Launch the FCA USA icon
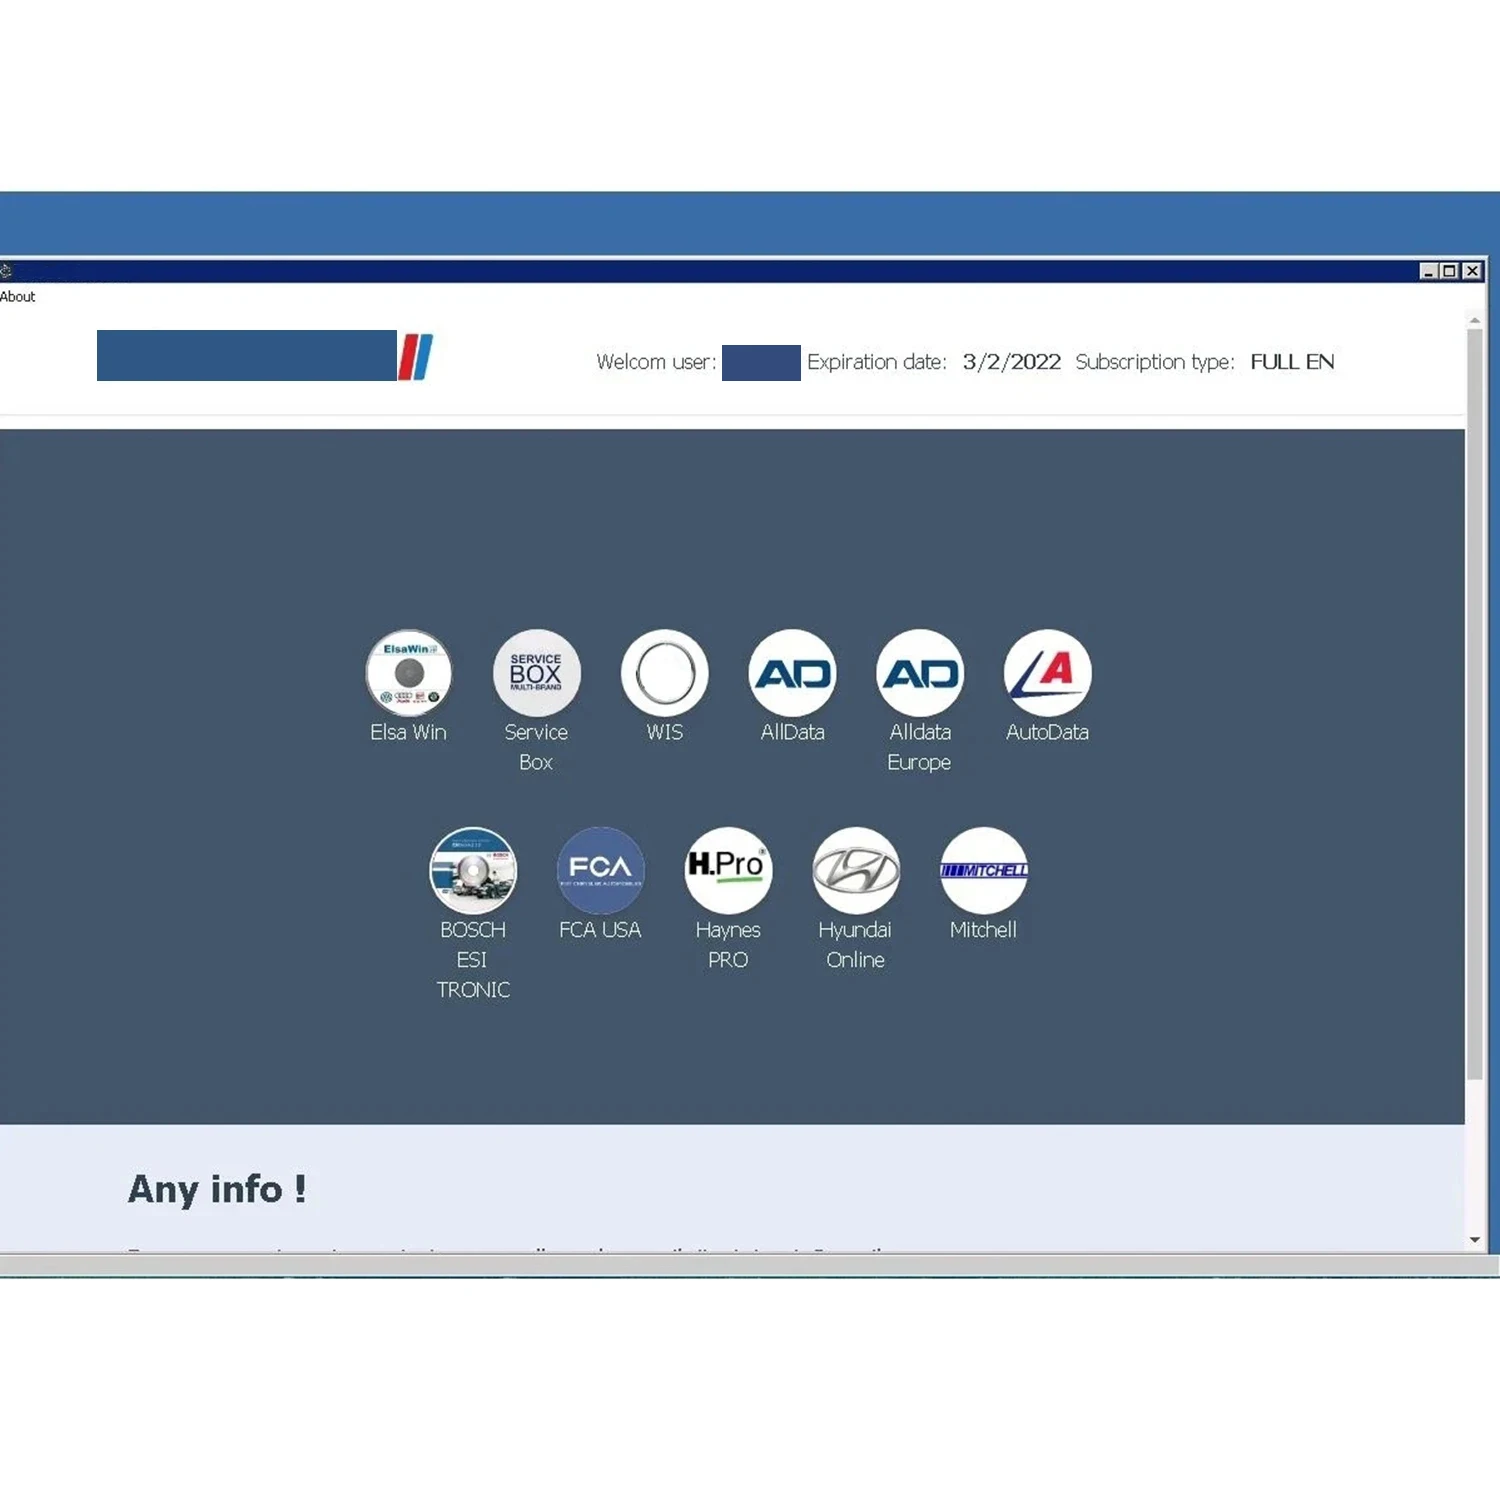Image resolution: width=1500 pixels, height=1500 pixels. click(600, 870)
